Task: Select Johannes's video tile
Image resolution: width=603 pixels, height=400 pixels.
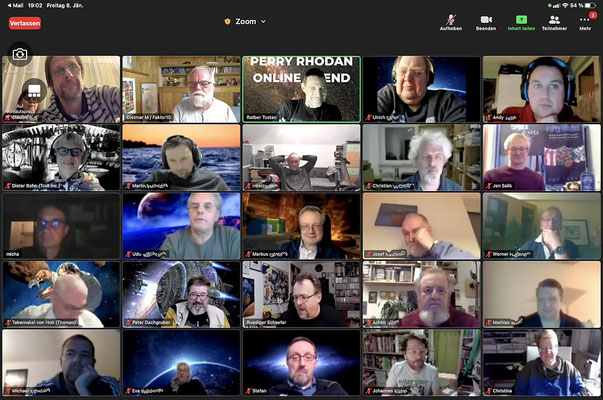Action: pos(421,362)
